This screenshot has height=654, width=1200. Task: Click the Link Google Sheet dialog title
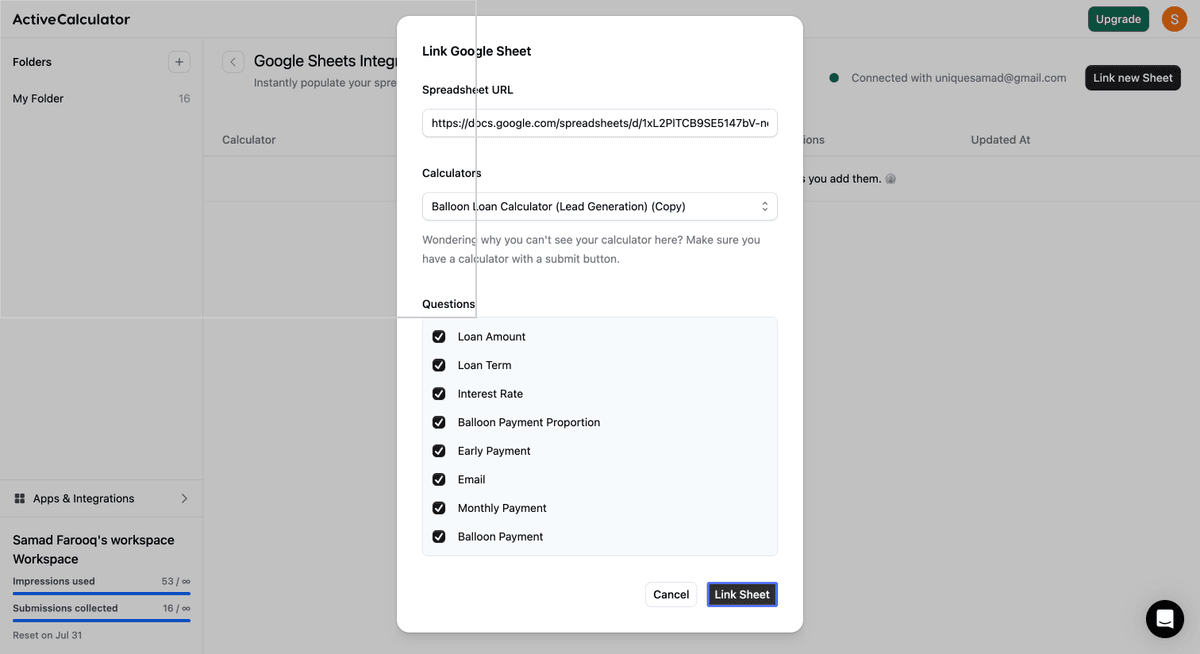tap(477, 51)
